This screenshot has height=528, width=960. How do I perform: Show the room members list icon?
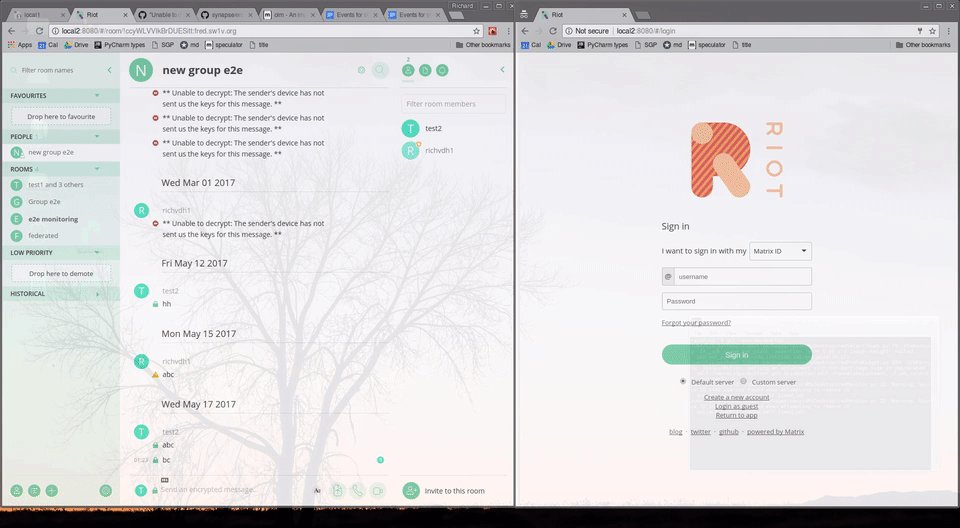click(x=408, y=70)
